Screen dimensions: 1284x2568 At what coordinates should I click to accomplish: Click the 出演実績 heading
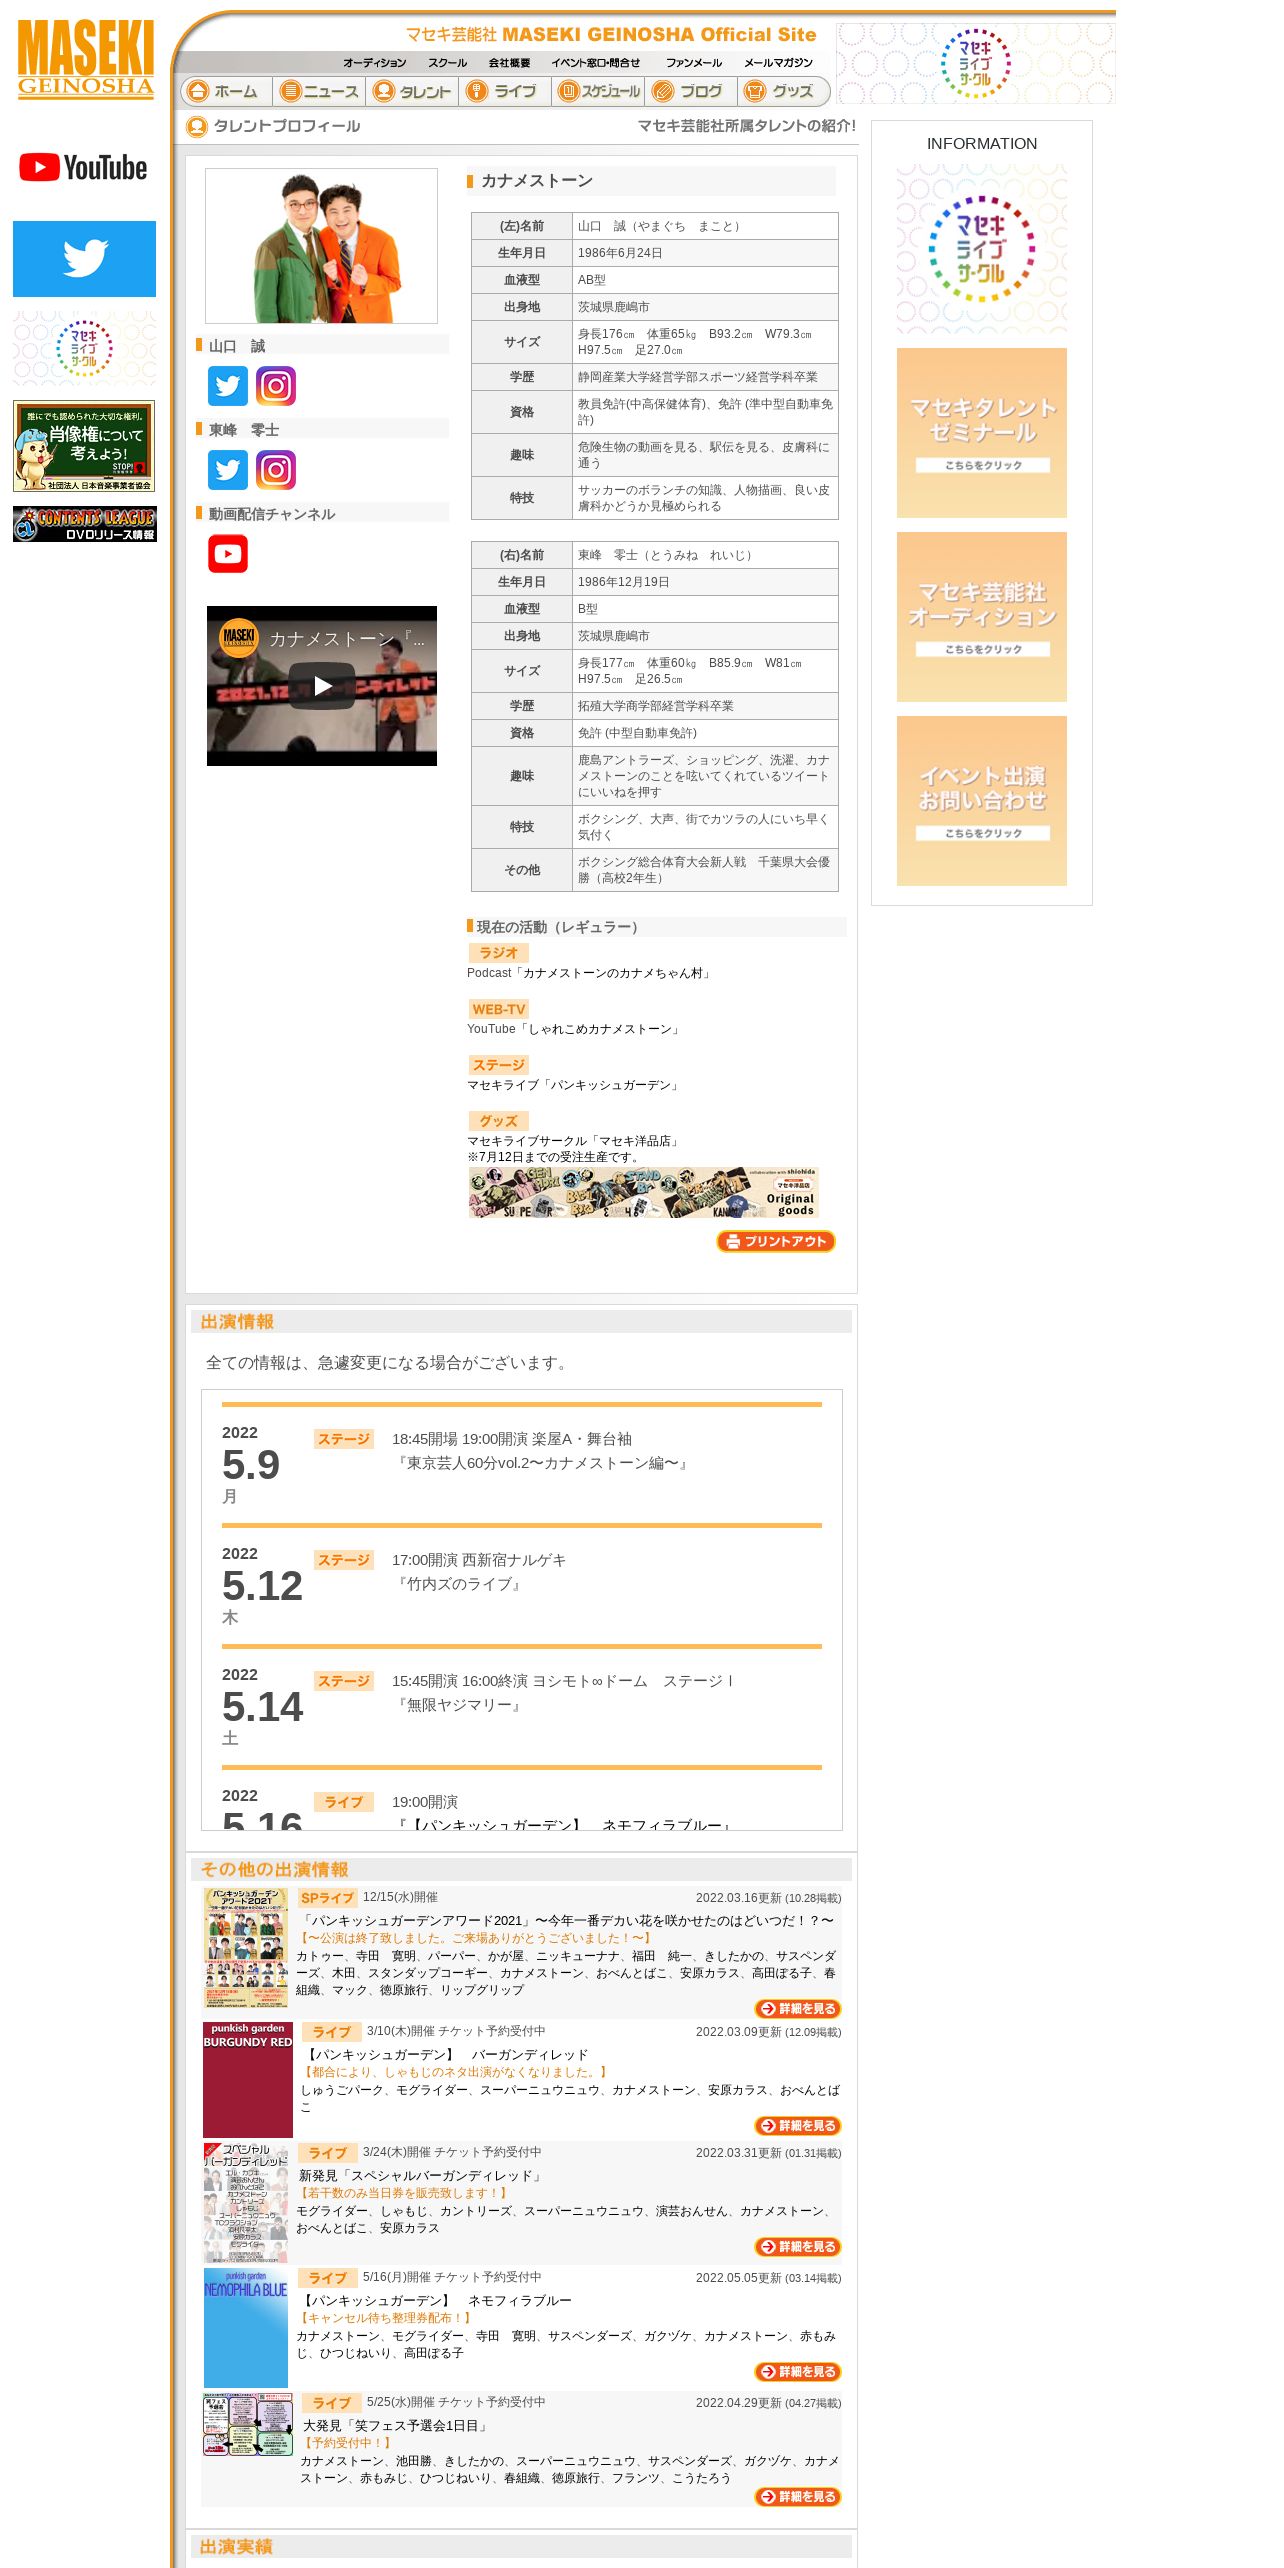point(236,2547)
